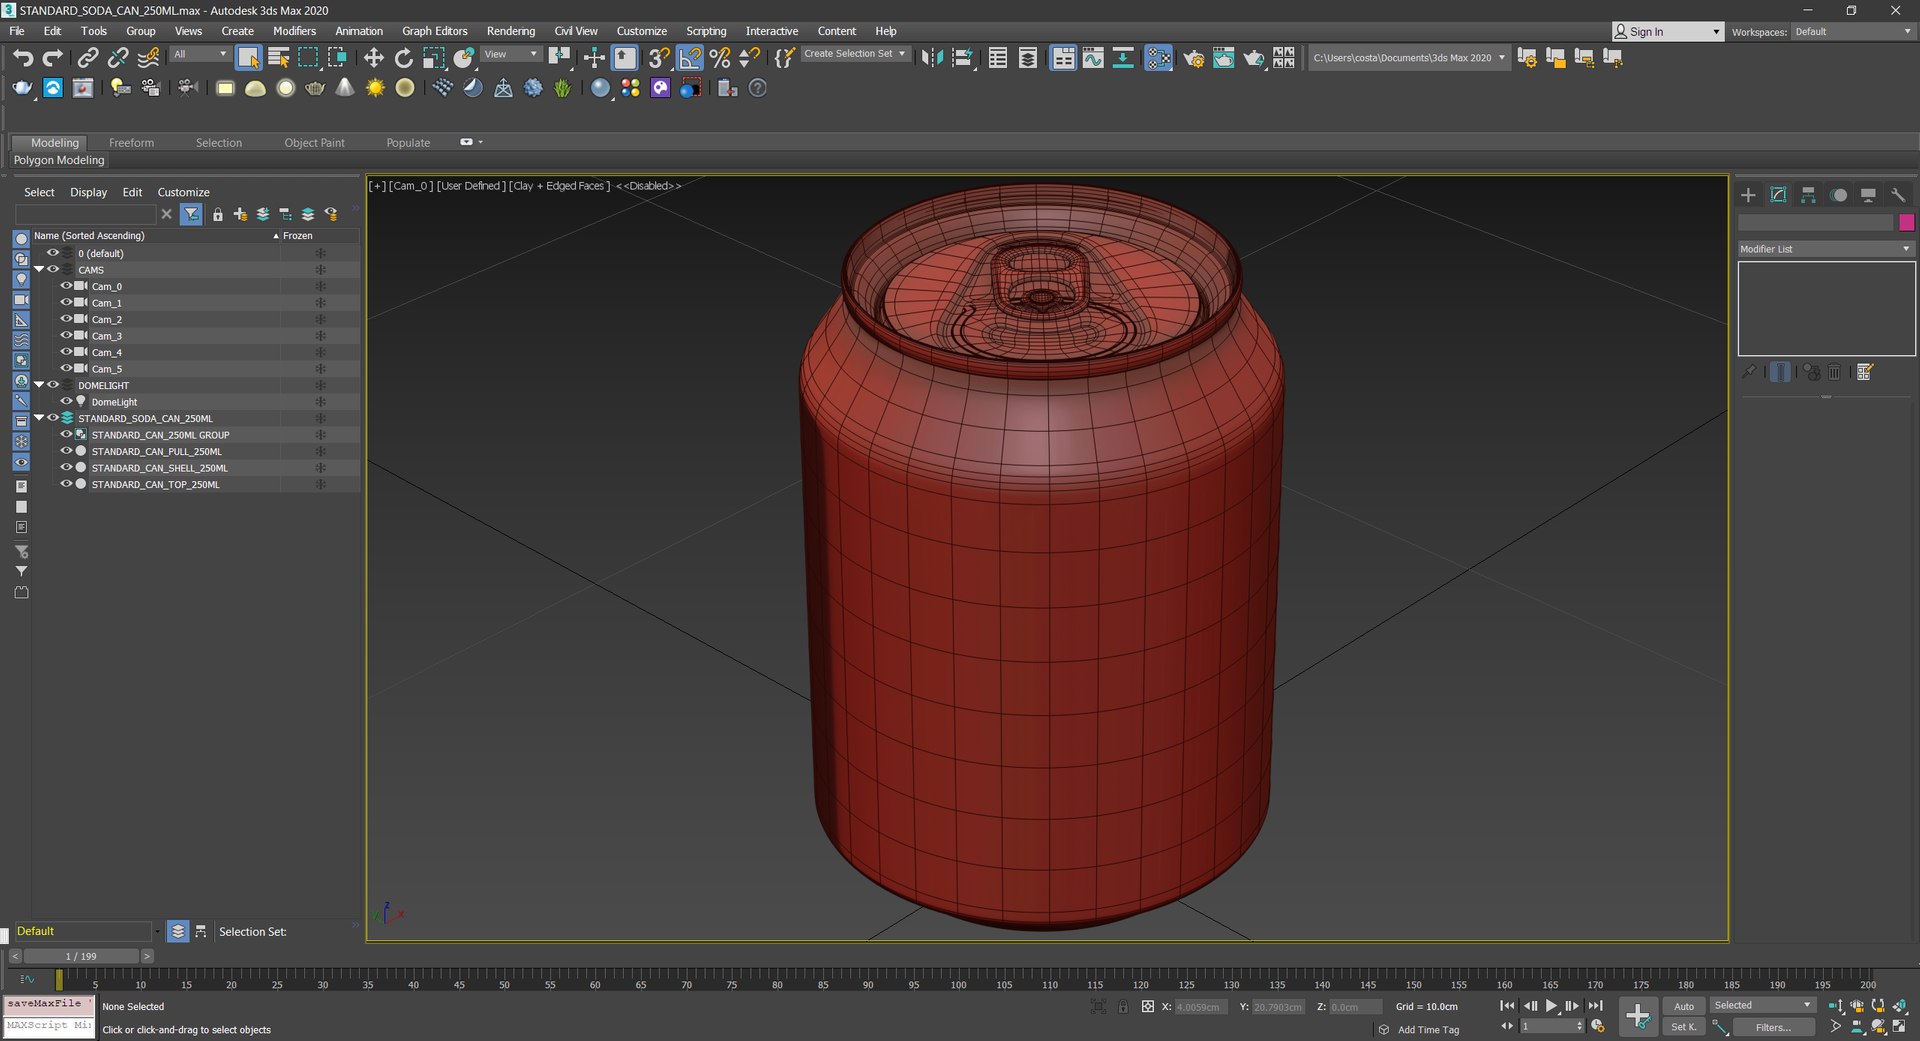Toggle Auto key mode button
This screenshot has width=1920, height=1041.
coord(1684,1006)
